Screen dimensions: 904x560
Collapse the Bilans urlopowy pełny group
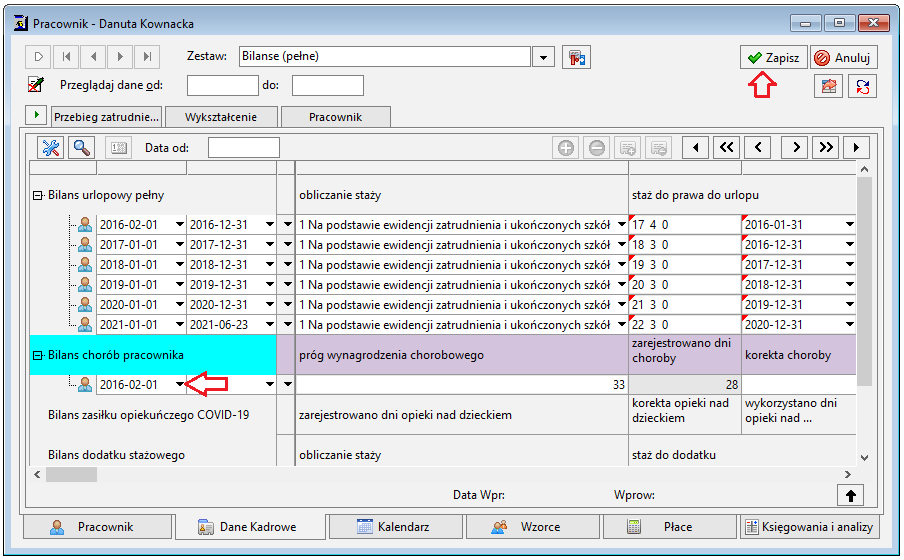point(37,196)
